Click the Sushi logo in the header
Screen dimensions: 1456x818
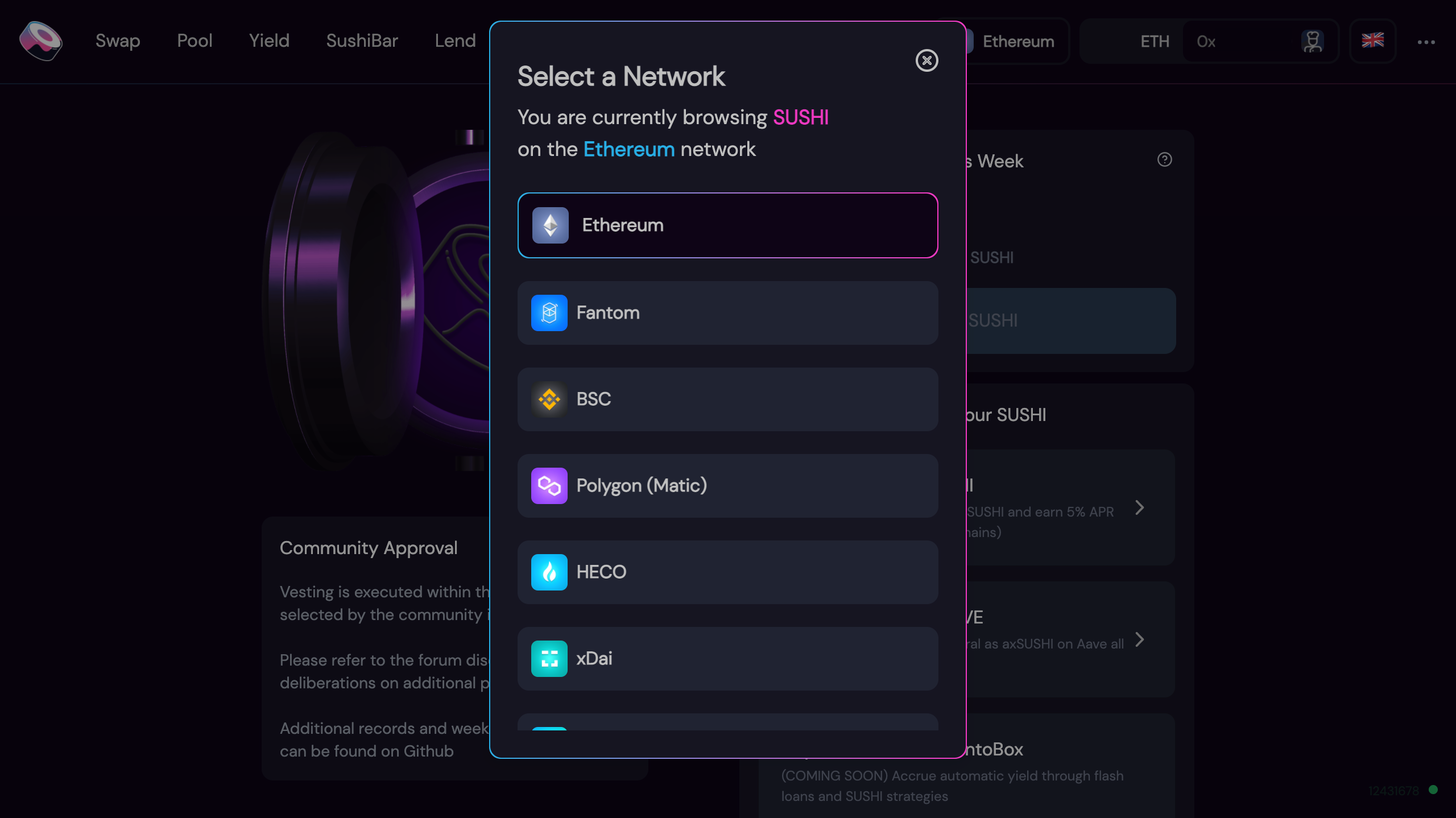pos(40,41)
